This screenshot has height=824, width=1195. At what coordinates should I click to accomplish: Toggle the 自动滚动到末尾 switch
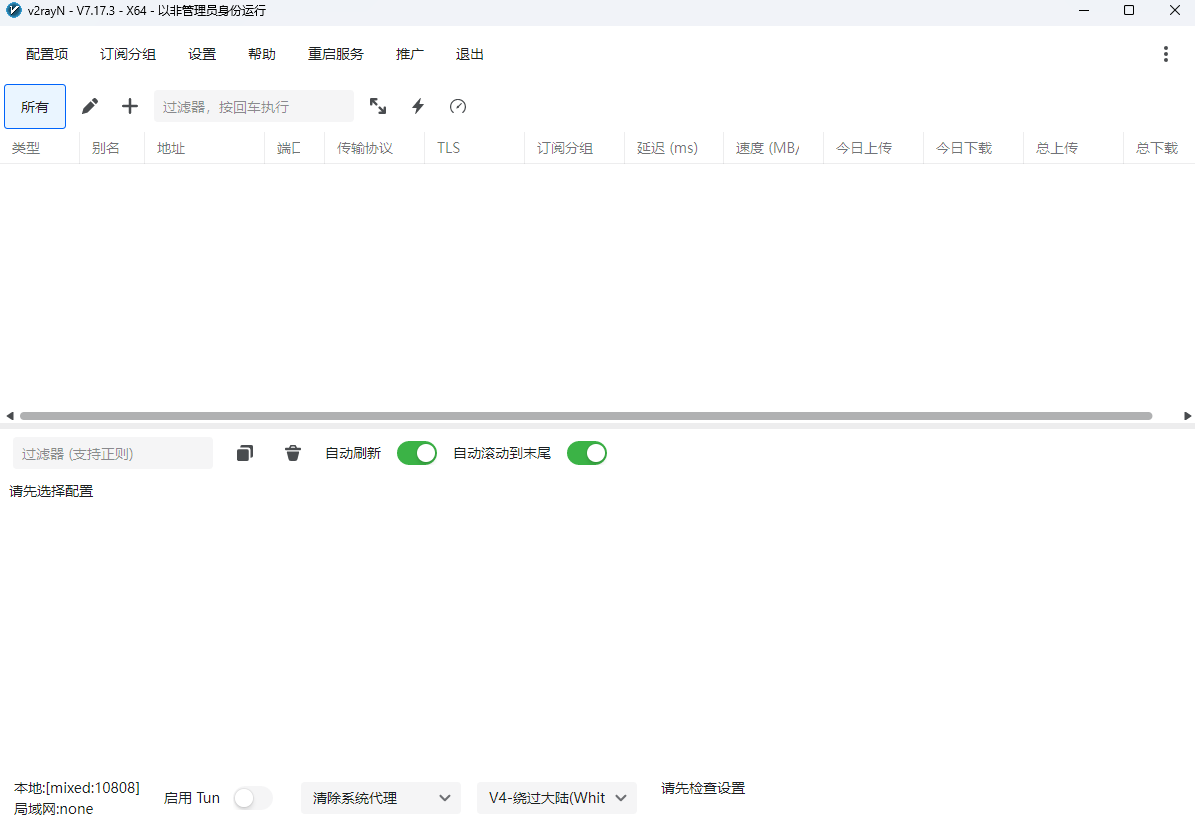click(x=587, y=454)
